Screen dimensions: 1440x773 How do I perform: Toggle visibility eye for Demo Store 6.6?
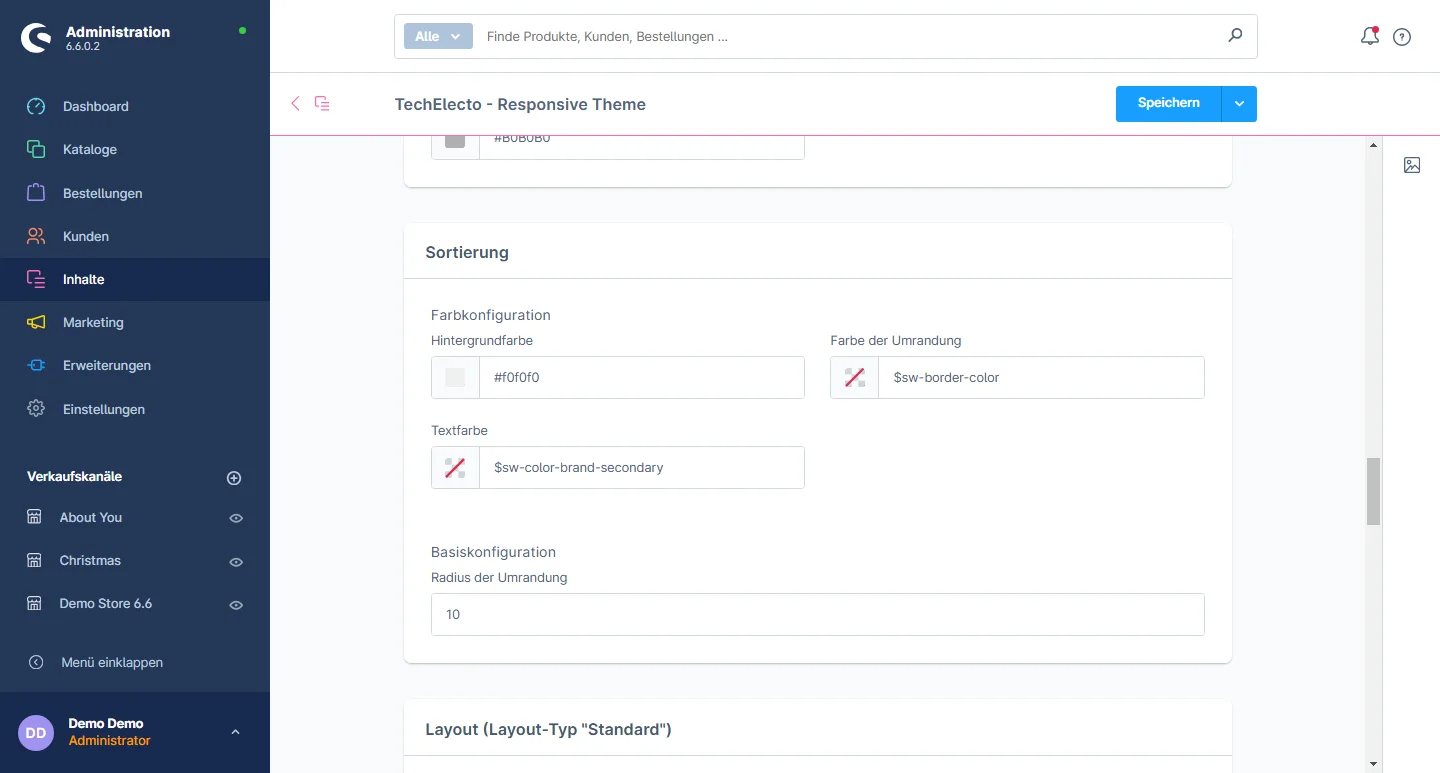(236, 605)
